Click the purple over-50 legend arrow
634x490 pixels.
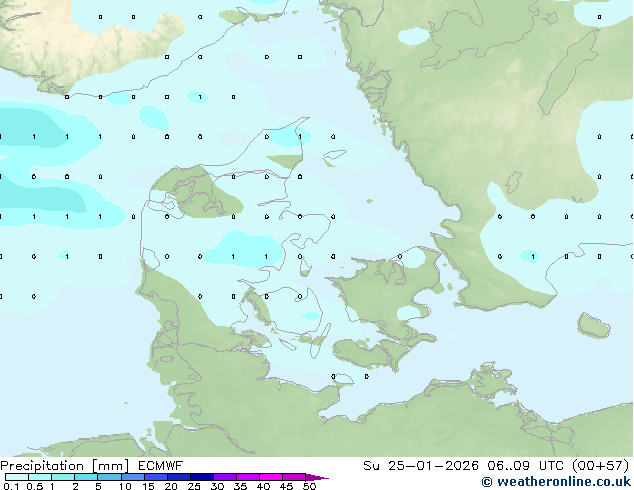coord(317,477)
